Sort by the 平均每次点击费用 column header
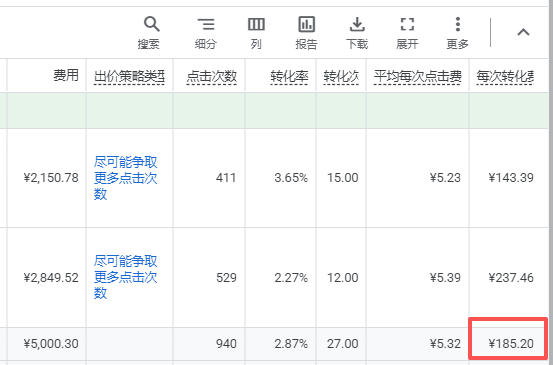Image resolution: width=553 pixels, height=365 pixels. [418, 76]
